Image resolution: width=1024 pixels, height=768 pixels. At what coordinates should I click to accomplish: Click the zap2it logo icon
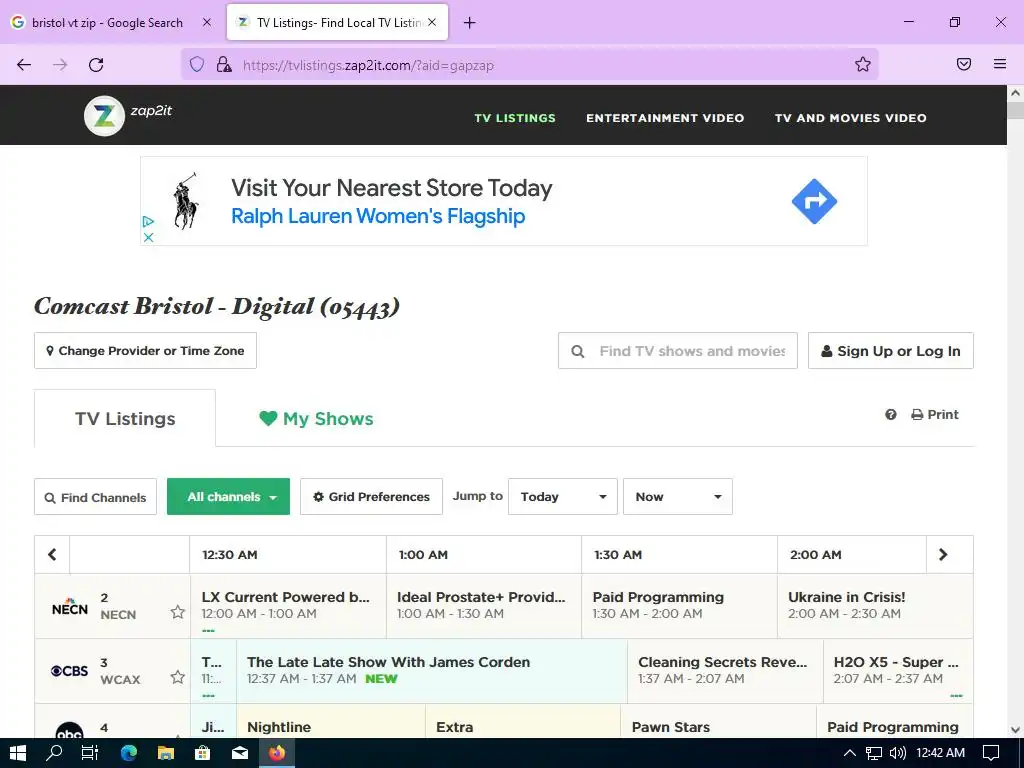click(x=104, y=116)
